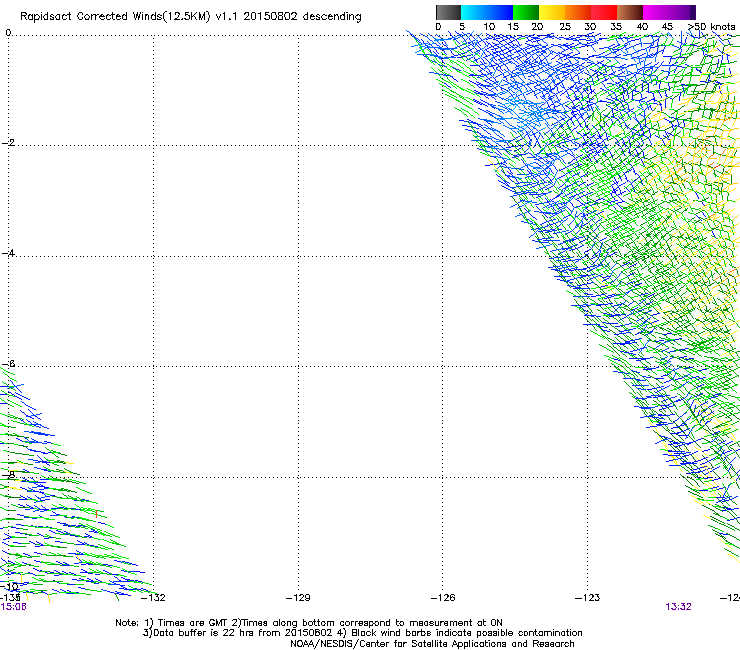Click the latitude label '-4' on left axis

click(x=8, y=253)
